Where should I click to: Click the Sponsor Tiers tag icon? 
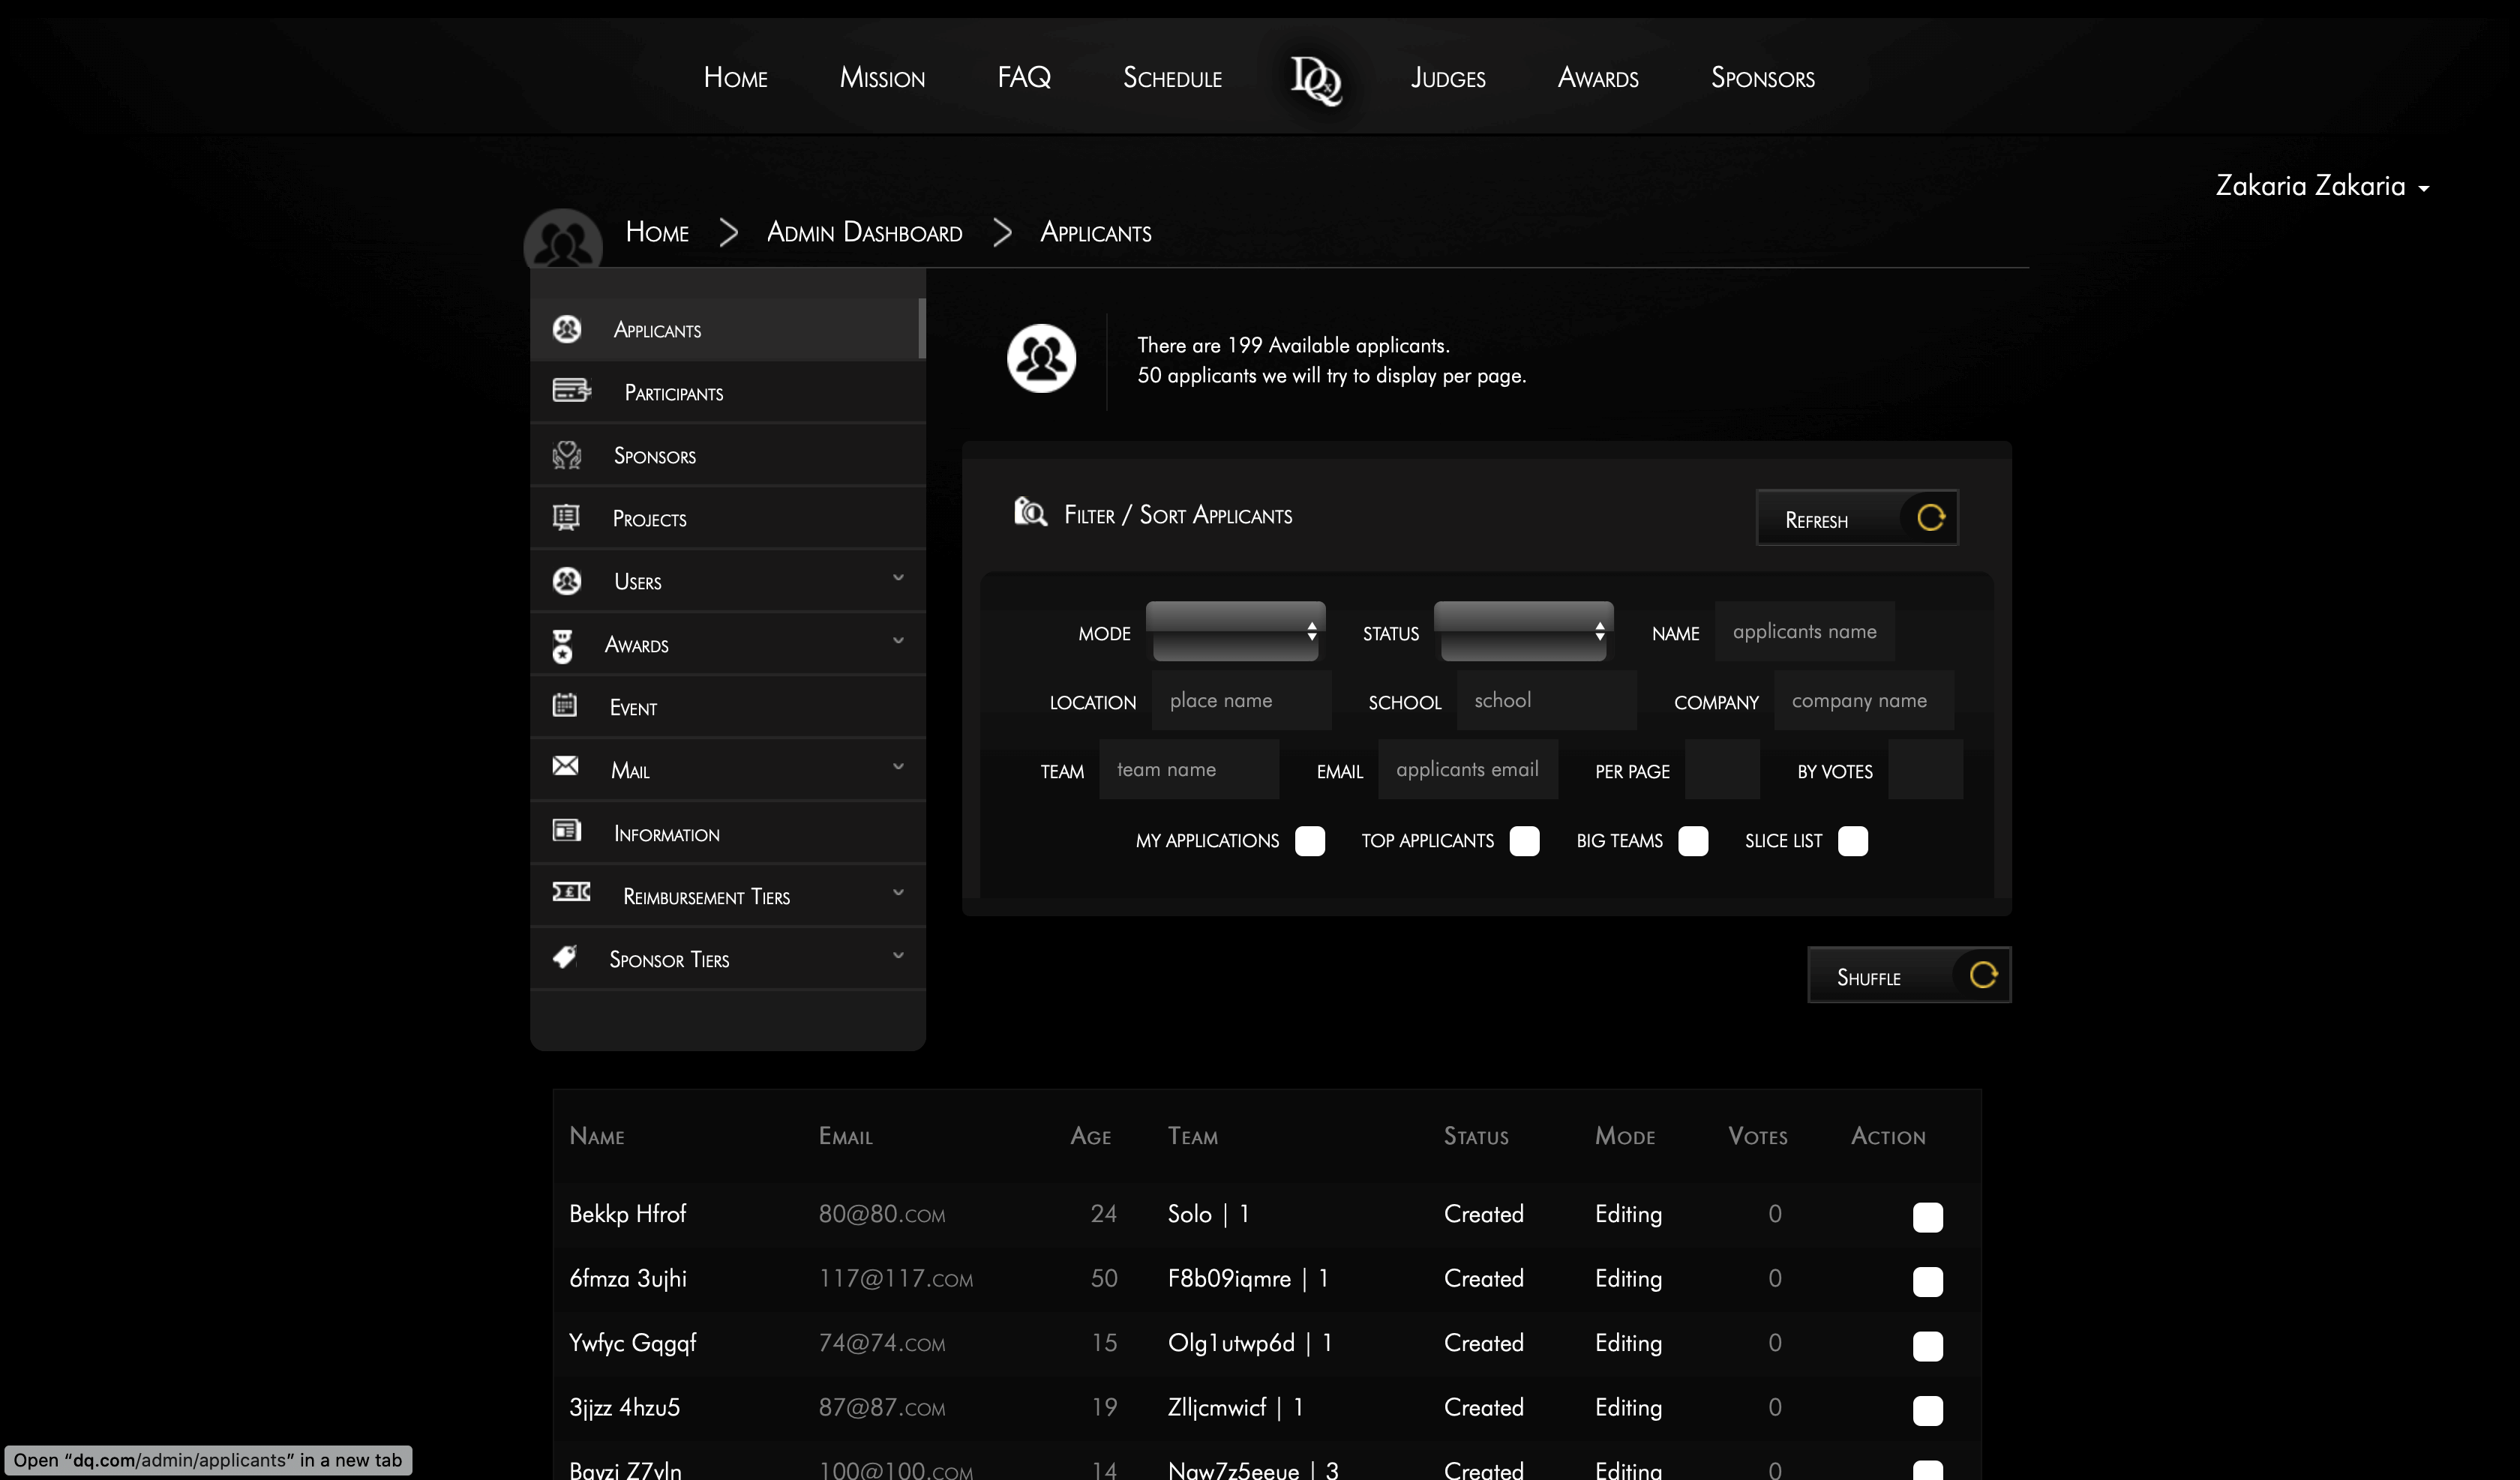[565, 957]
